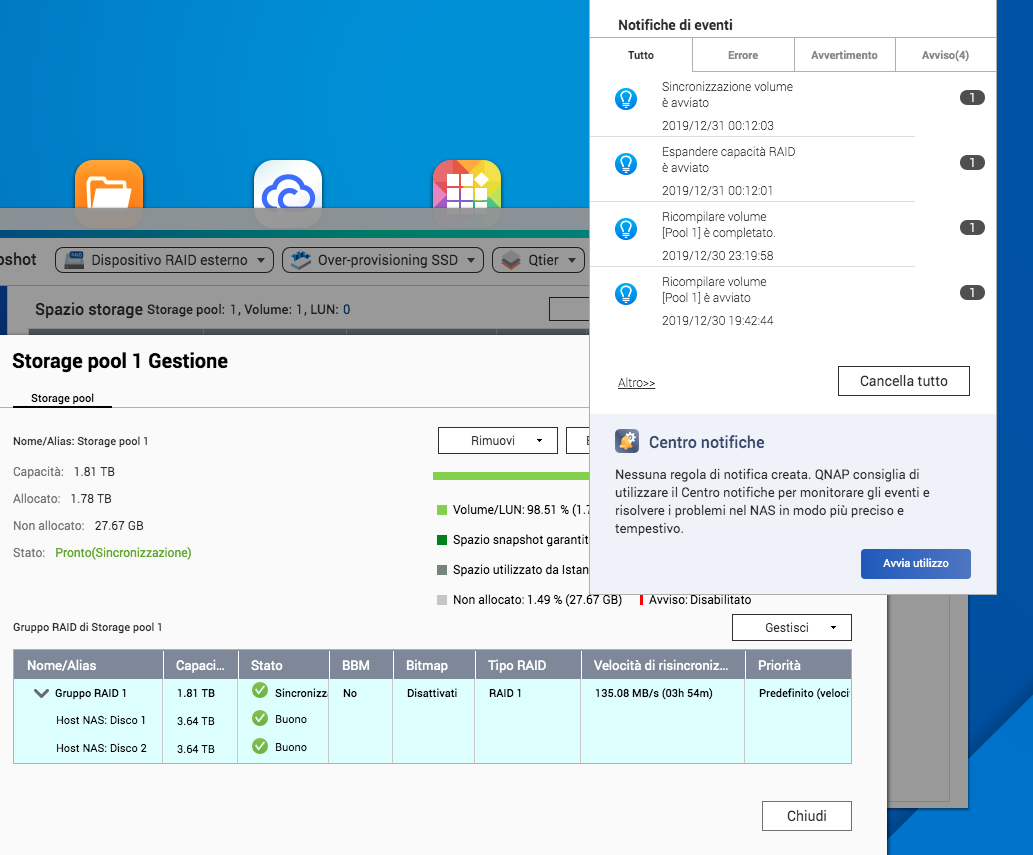
Task: Open the Over-provisioning SSD dropdown
Action: click(x=383, y=261)
